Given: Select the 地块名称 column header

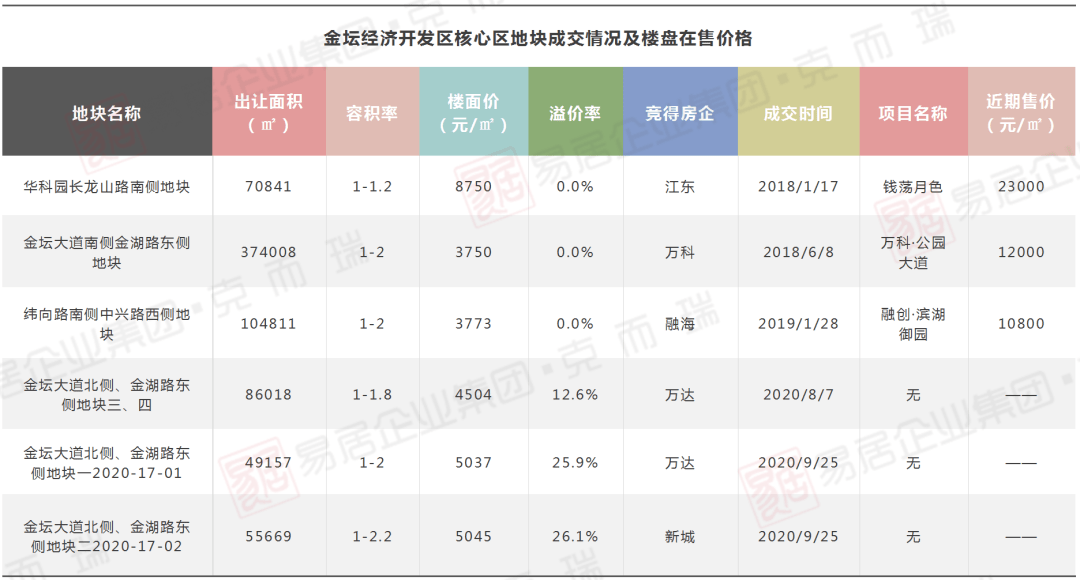Looking at the screenshot, I should pos(107,112).
